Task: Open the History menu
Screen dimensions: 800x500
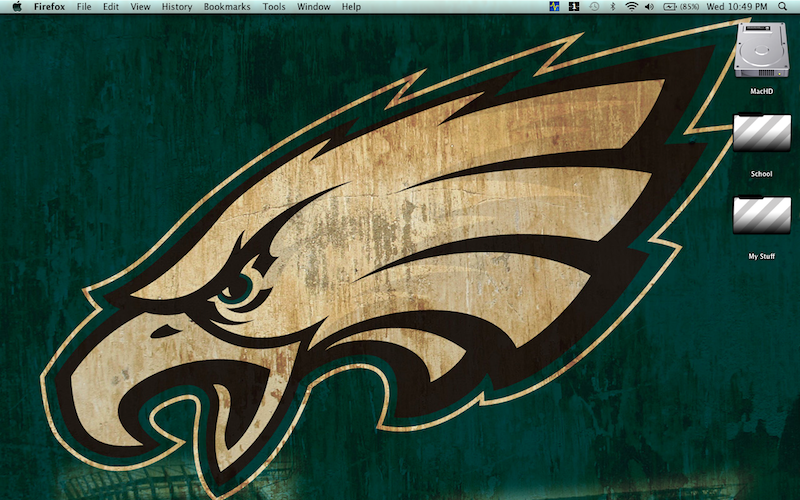Action: click(177, 7)
